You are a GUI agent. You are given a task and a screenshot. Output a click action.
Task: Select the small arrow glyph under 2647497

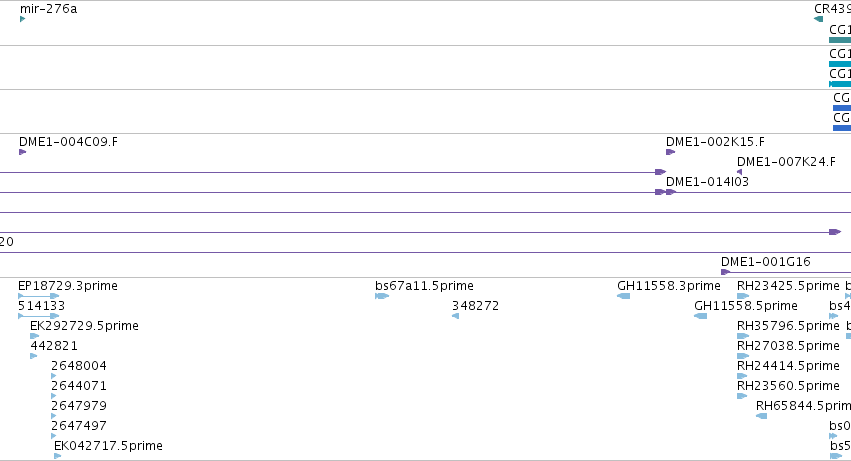pos(54,436)
